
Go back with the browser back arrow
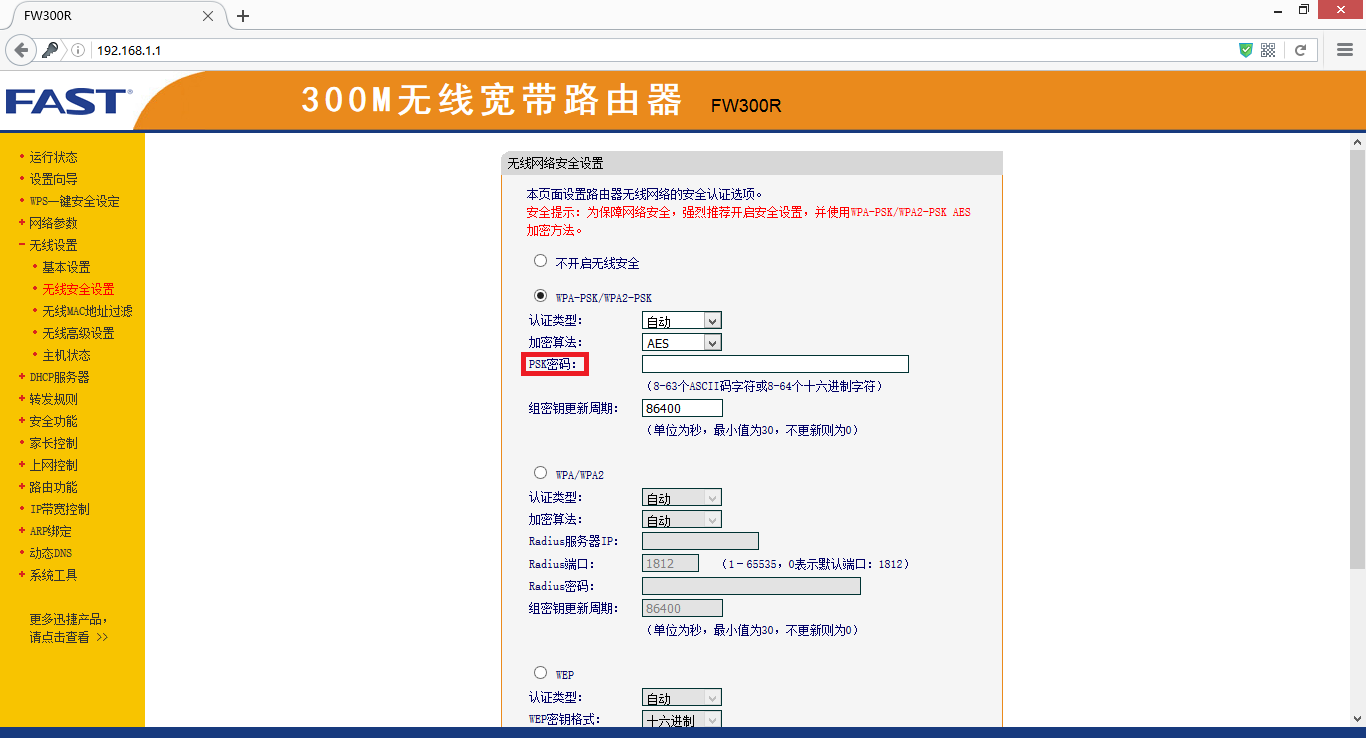21,50
